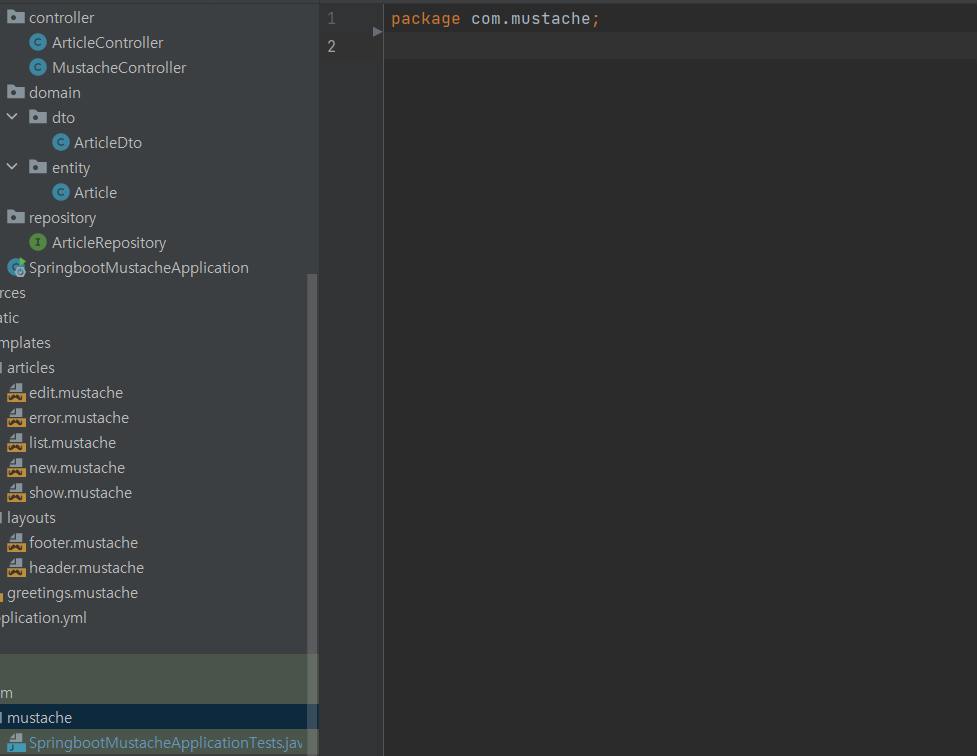Click the project tree vertical scrollbar

(x=312, y=514)
